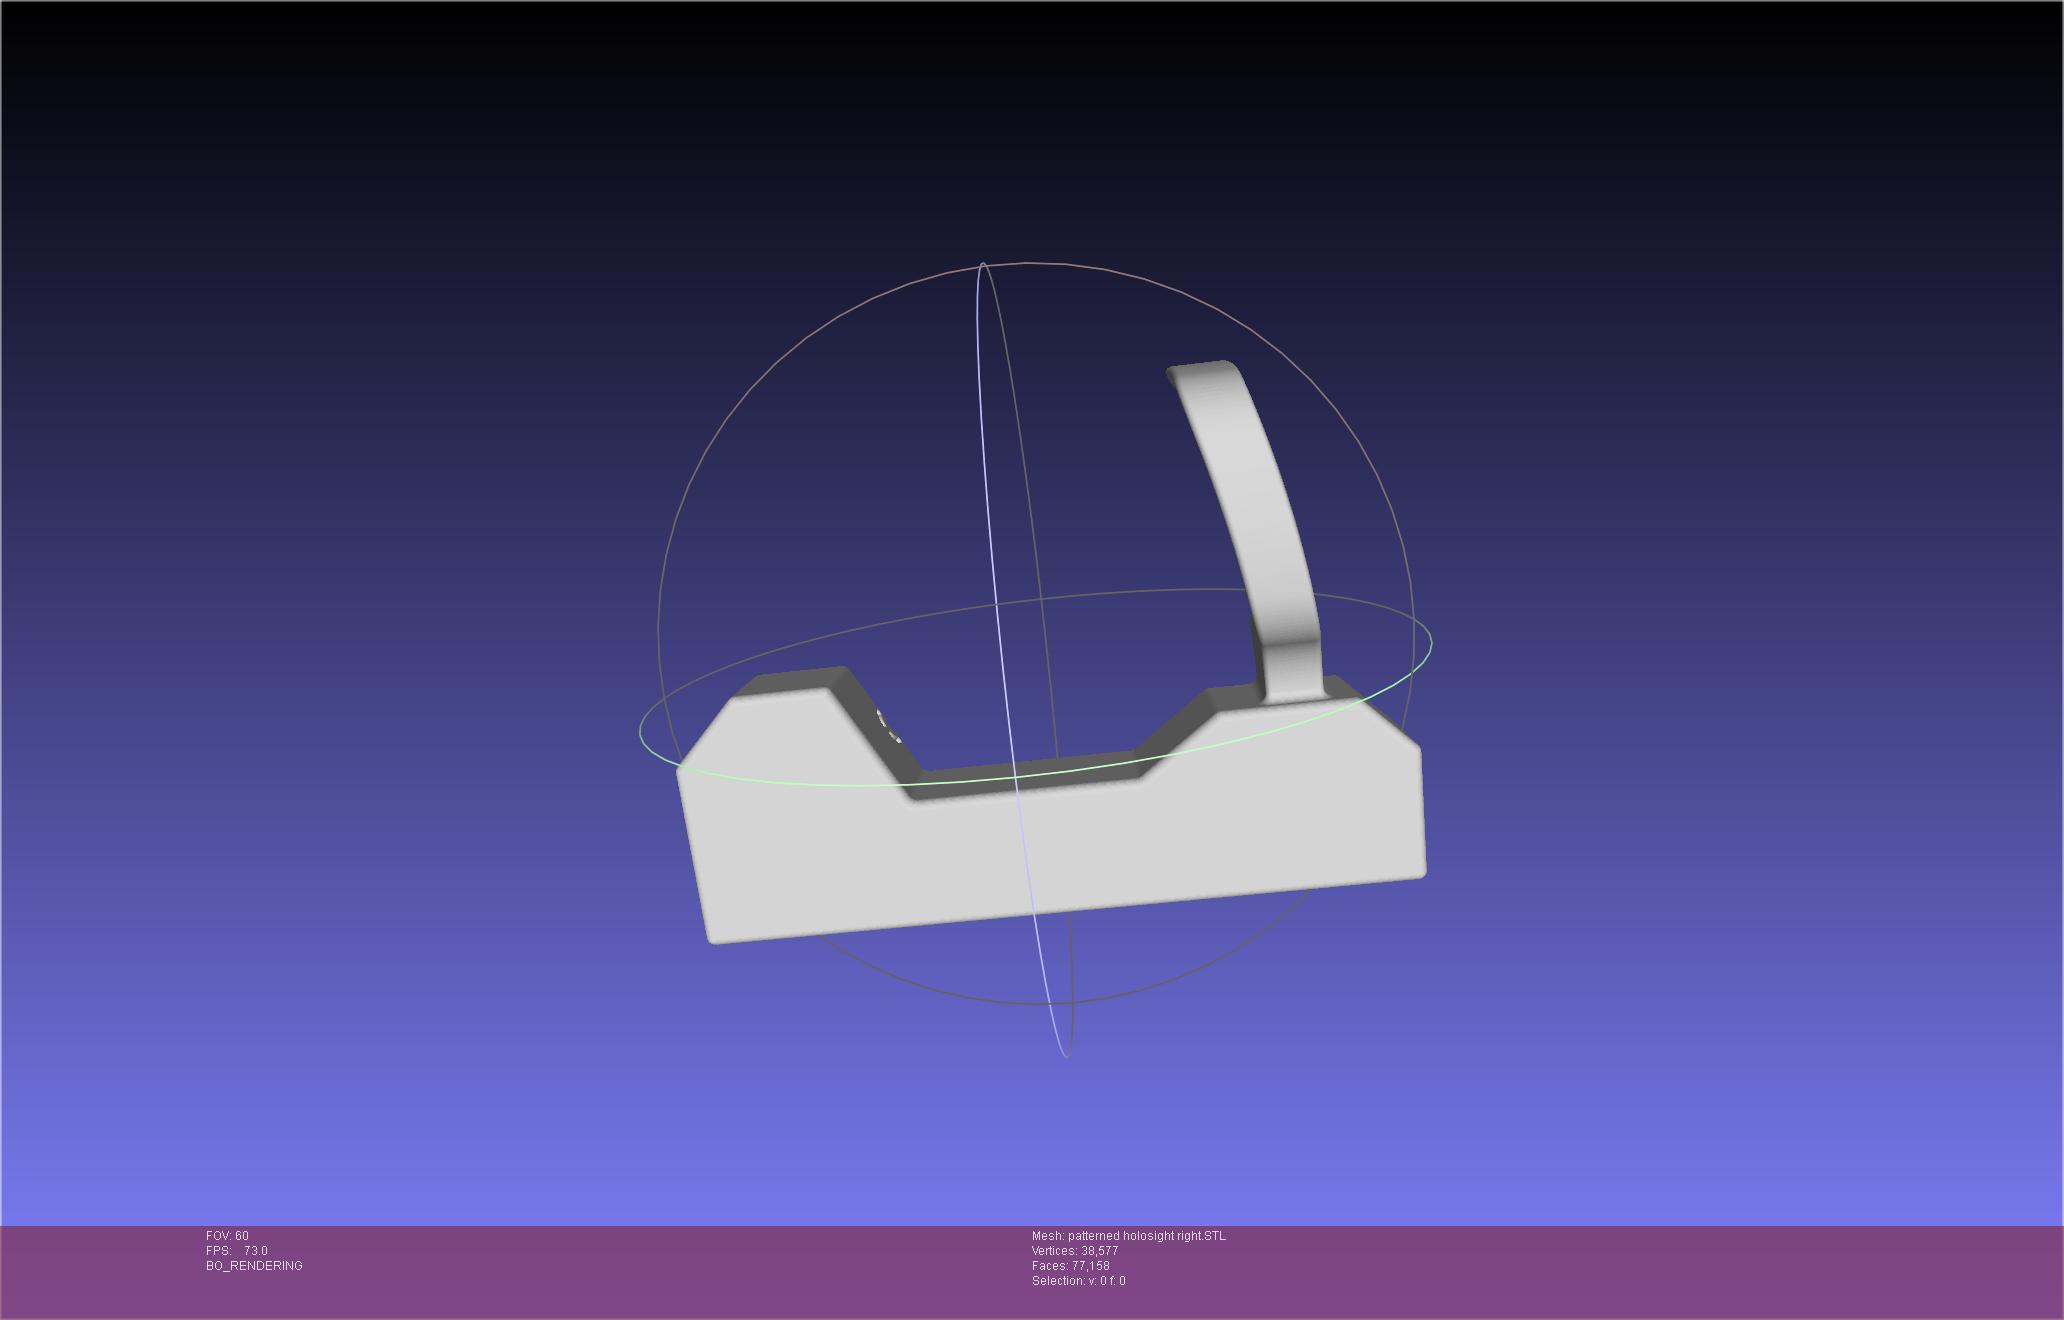The height and width of the screenshot is (1320, 2064).
Task: Click the Vertices: 38,577 info line
Action: (1075, 1251)
